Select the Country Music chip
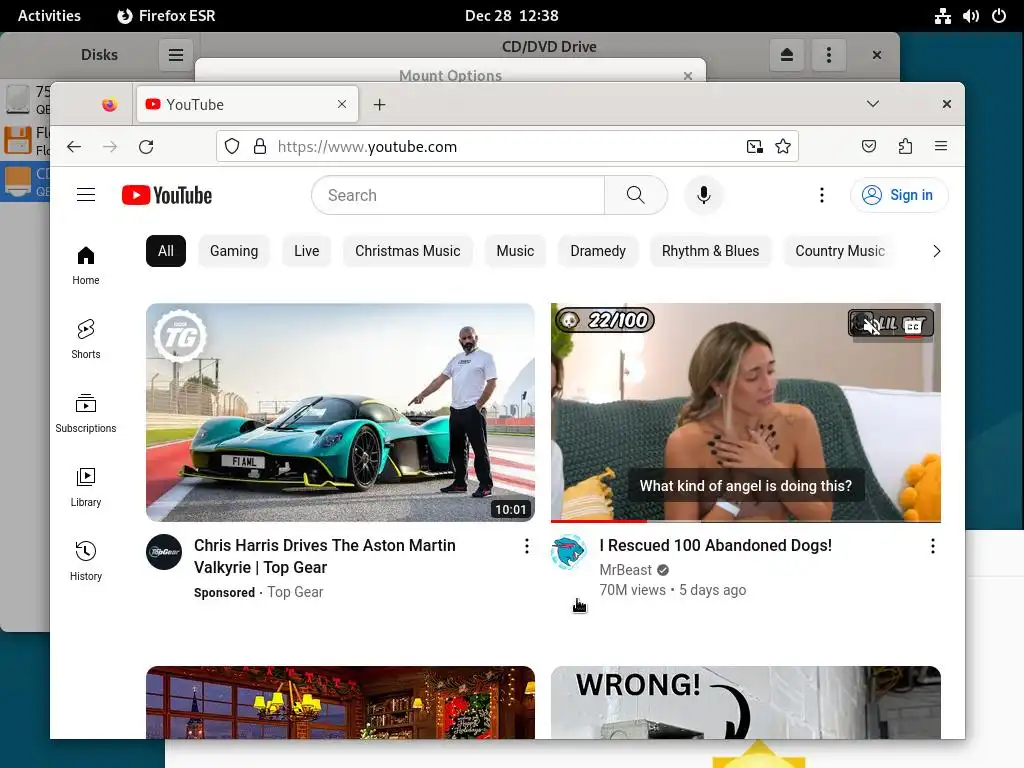The width and height of the screenshot is (1024, 768). 840,251
